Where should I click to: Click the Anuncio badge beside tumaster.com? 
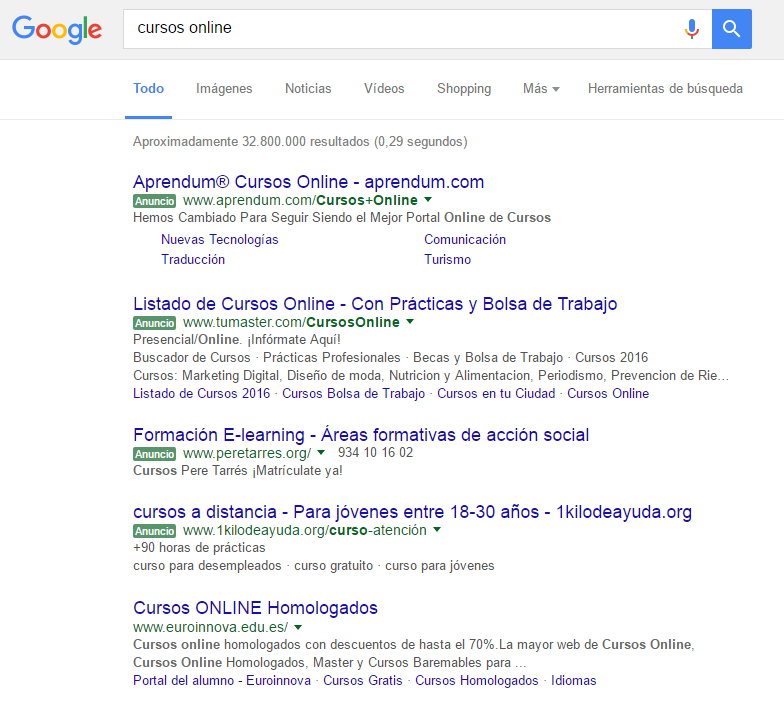point(154,322)
